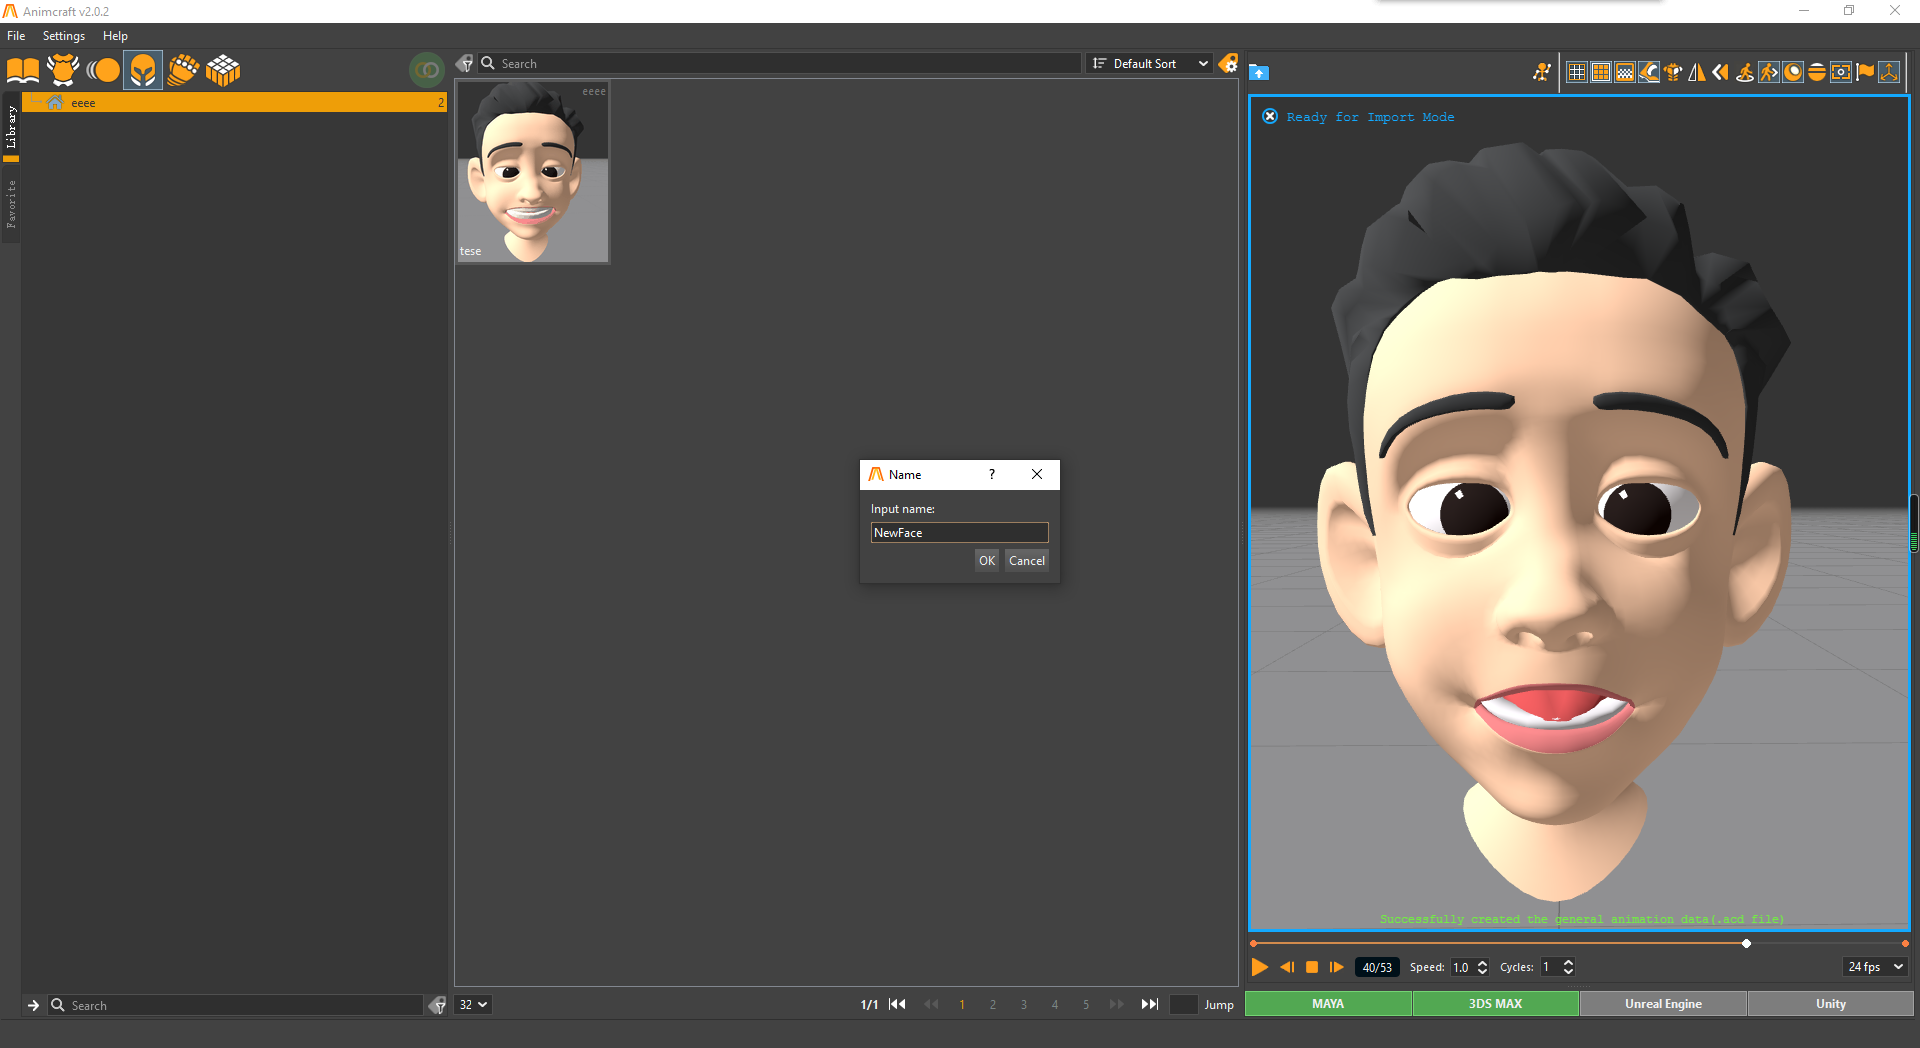This screenshot has height=1048, width=1920.
Task: Play the animation preview
Action: coord(1260,967)
